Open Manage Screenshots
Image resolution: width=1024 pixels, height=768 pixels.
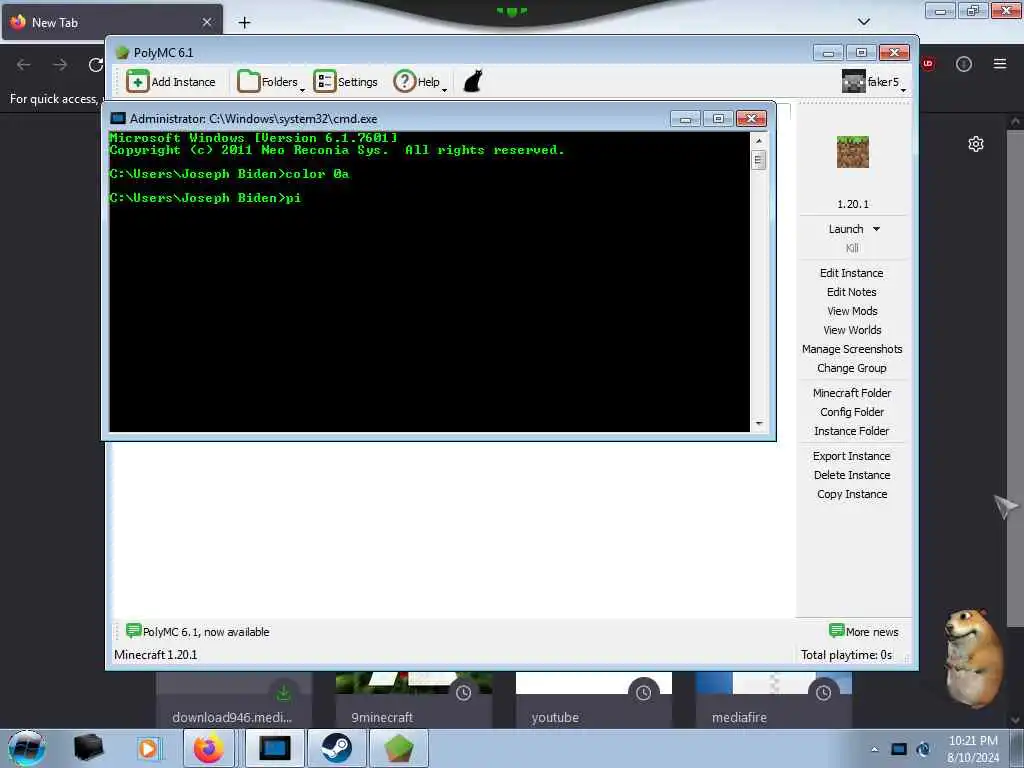click(852, 349)
